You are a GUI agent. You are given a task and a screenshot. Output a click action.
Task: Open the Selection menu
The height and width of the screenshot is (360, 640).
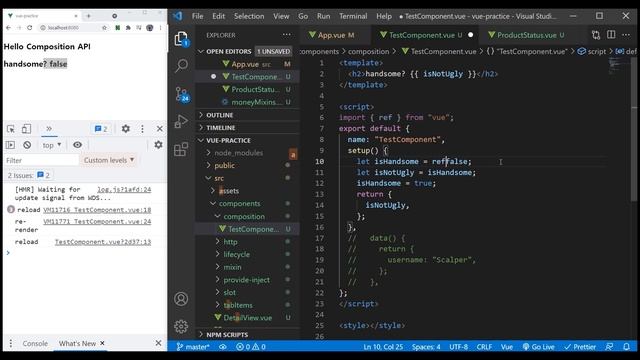(249, 16)
